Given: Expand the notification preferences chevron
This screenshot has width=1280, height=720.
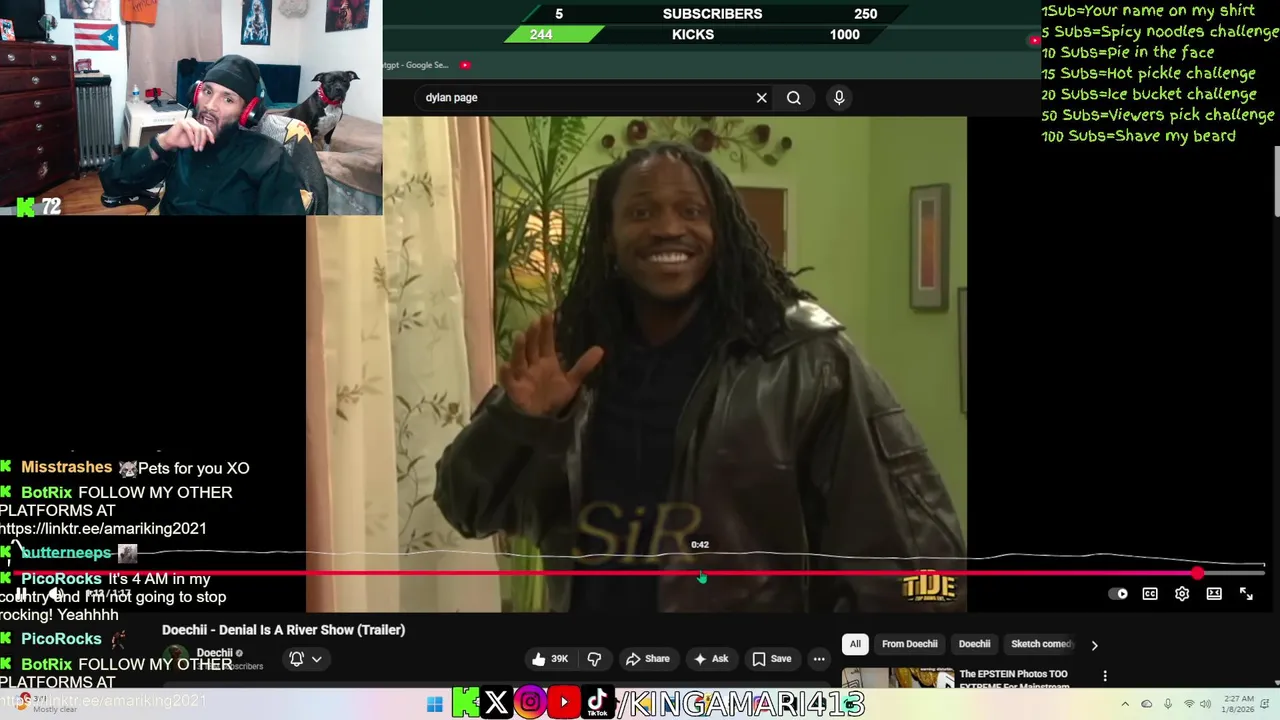Looking at the screenshot, I should click(x=316, y=659).
